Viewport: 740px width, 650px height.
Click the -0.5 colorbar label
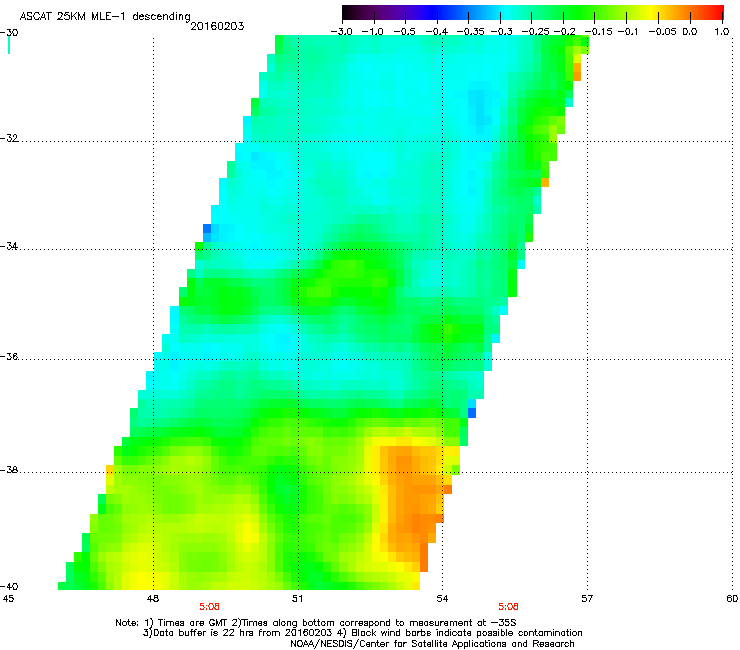click(404, 32)
